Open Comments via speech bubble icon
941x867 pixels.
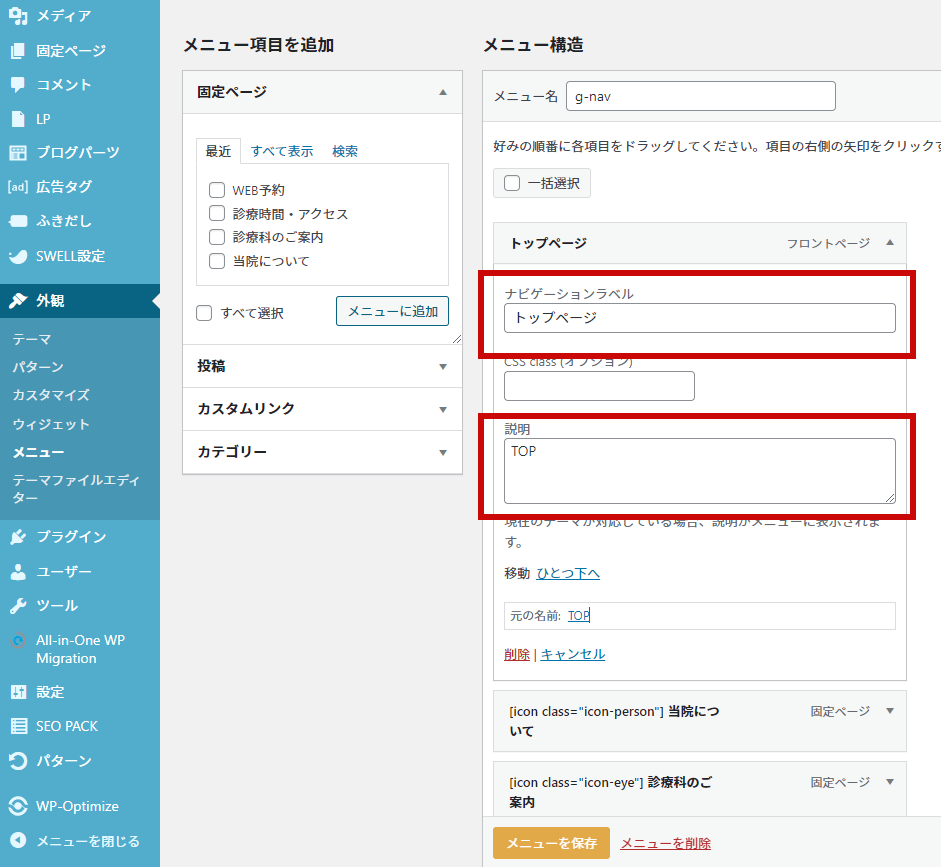[18, 85]
